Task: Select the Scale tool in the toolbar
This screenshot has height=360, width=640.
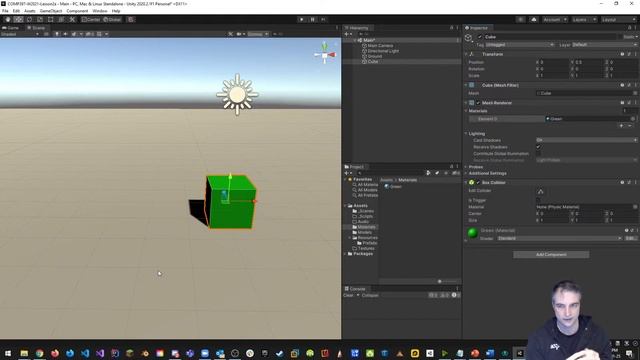Action: point(40,20)
